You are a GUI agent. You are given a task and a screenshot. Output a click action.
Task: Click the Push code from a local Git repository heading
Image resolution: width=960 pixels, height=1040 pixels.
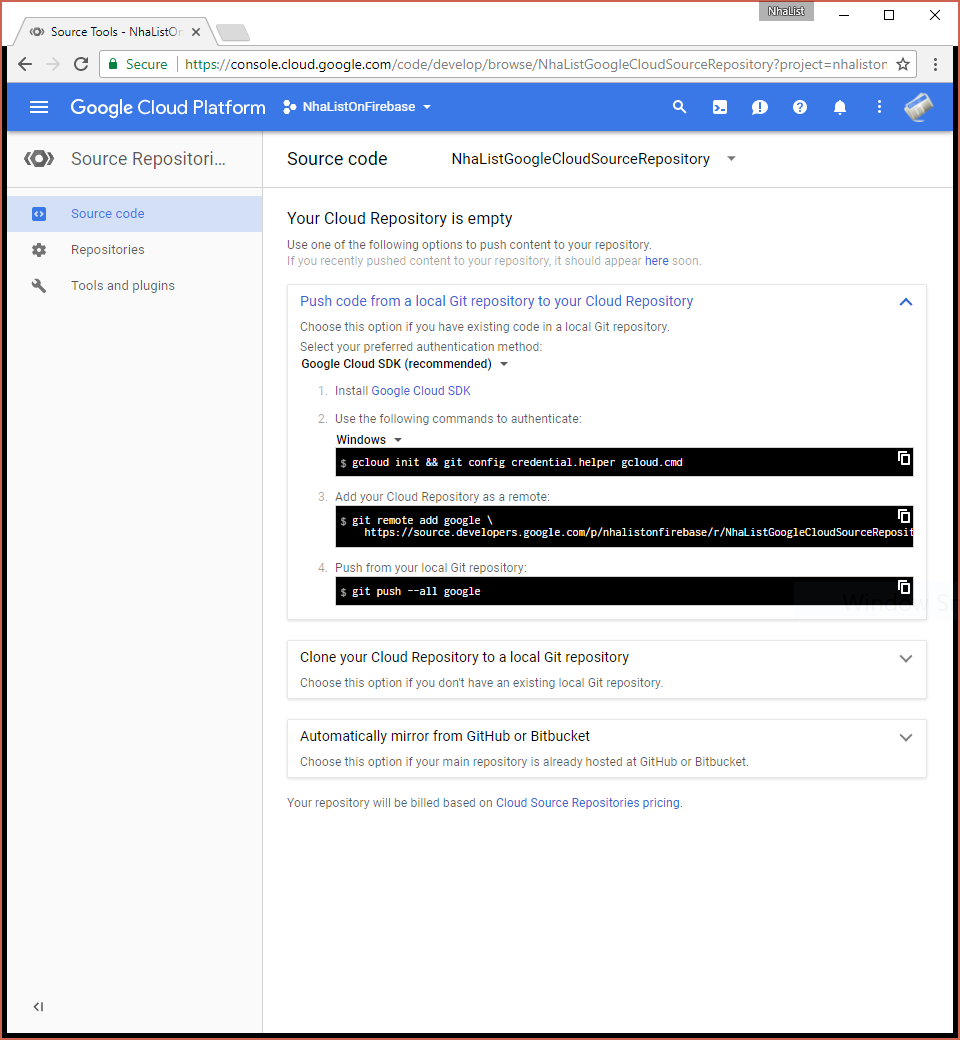496,301
